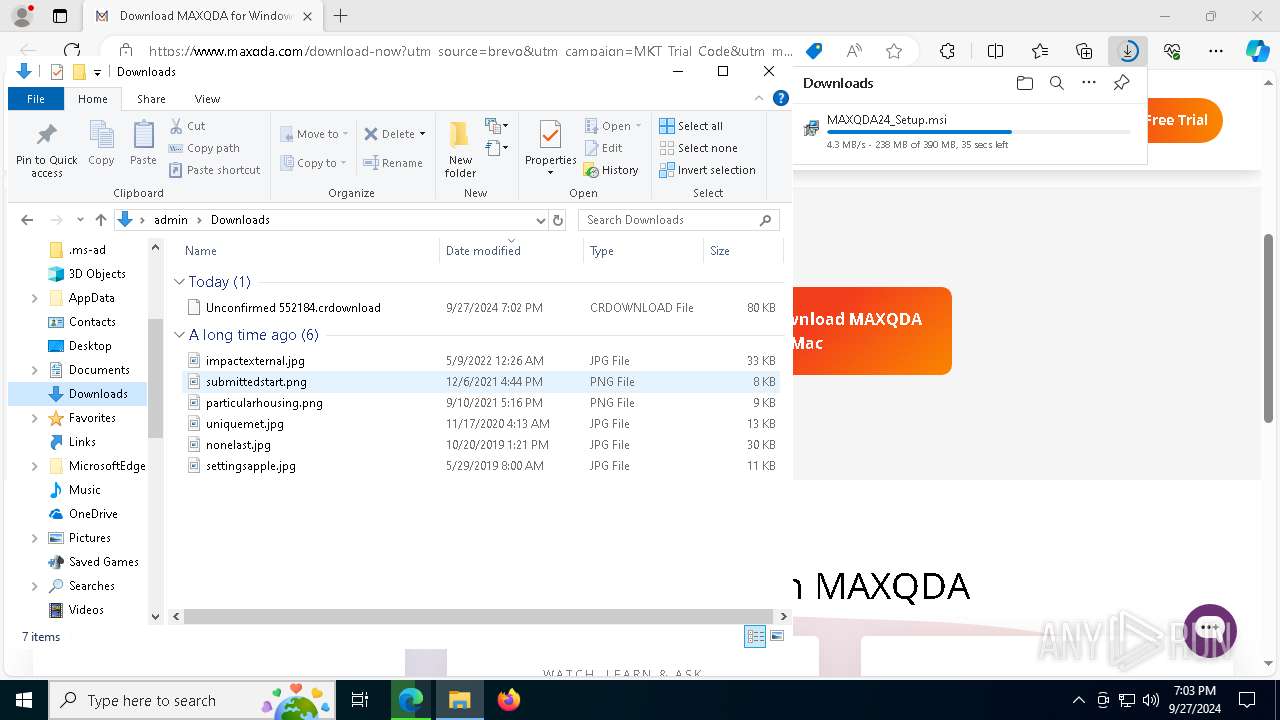Open Edge Extensions puzzle icon
Viewport: 1280px width, 720px height.
pos(947,51)
